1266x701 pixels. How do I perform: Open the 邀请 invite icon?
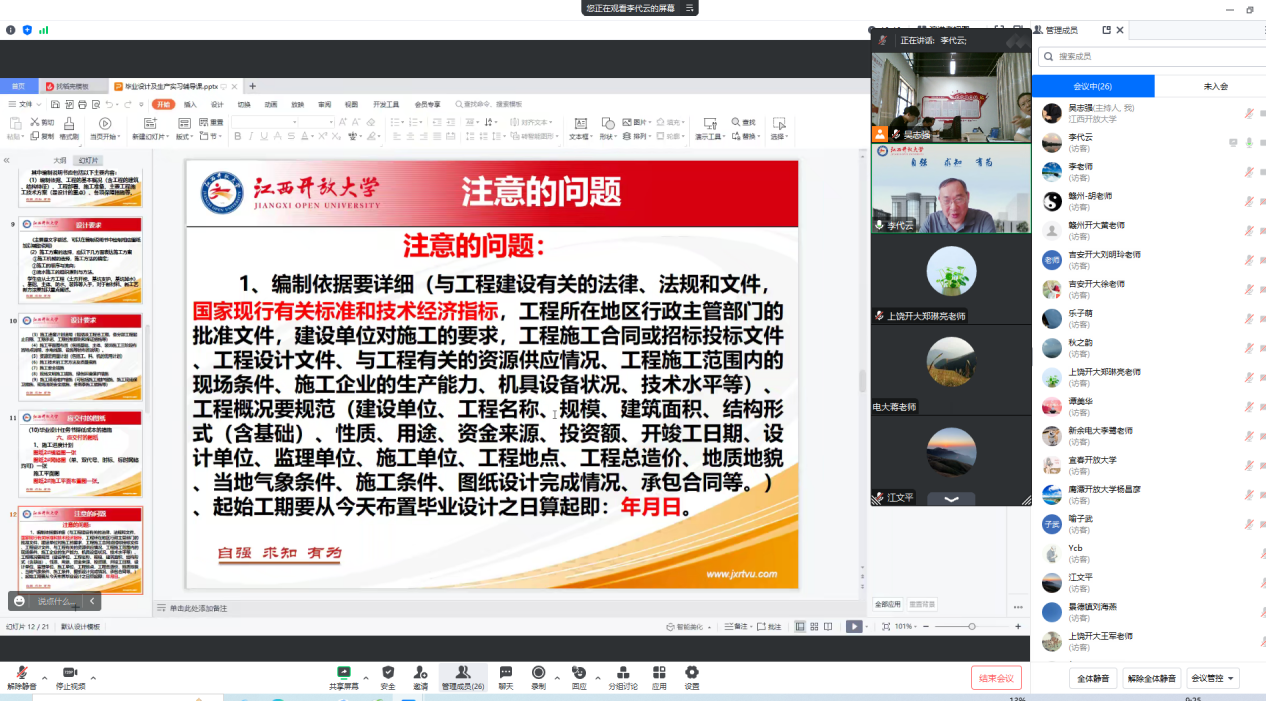tap(420, 673)
